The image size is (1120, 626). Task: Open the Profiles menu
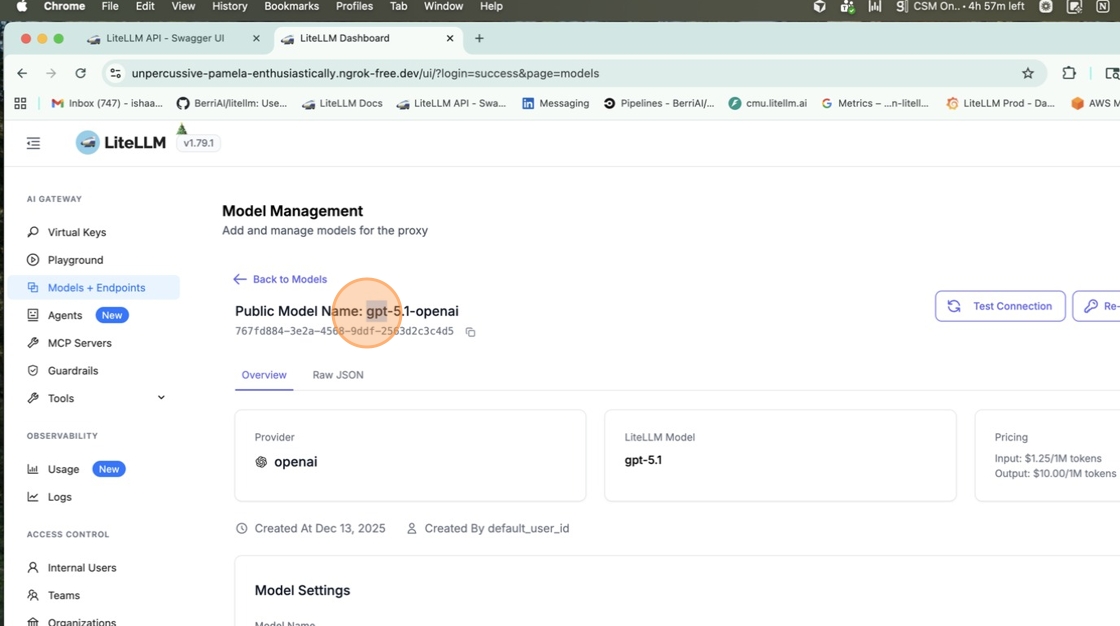354,6
